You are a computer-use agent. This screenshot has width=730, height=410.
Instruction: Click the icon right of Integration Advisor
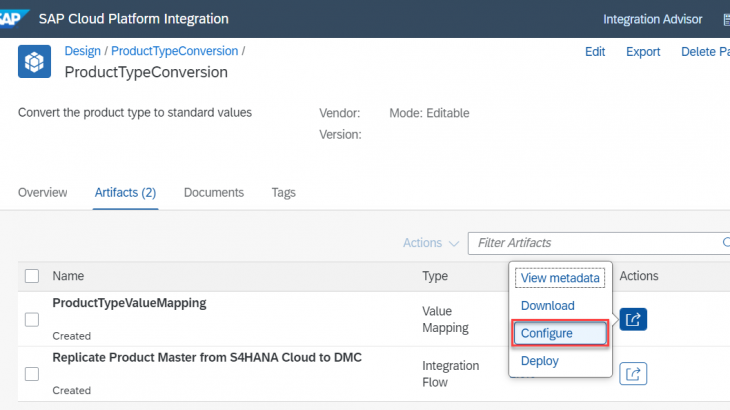pyautogui.click(x=725, y=19)
